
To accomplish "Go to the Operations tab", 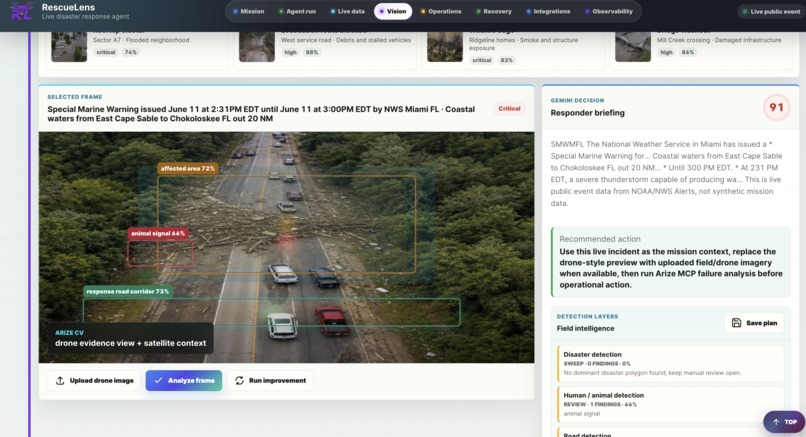I will click(441, 11).
